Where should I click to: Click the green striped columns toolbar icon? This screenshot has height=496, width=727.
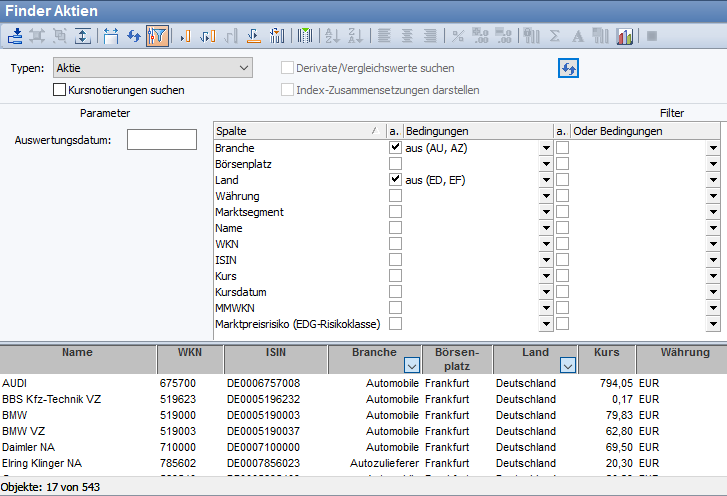tap(306, 36)
